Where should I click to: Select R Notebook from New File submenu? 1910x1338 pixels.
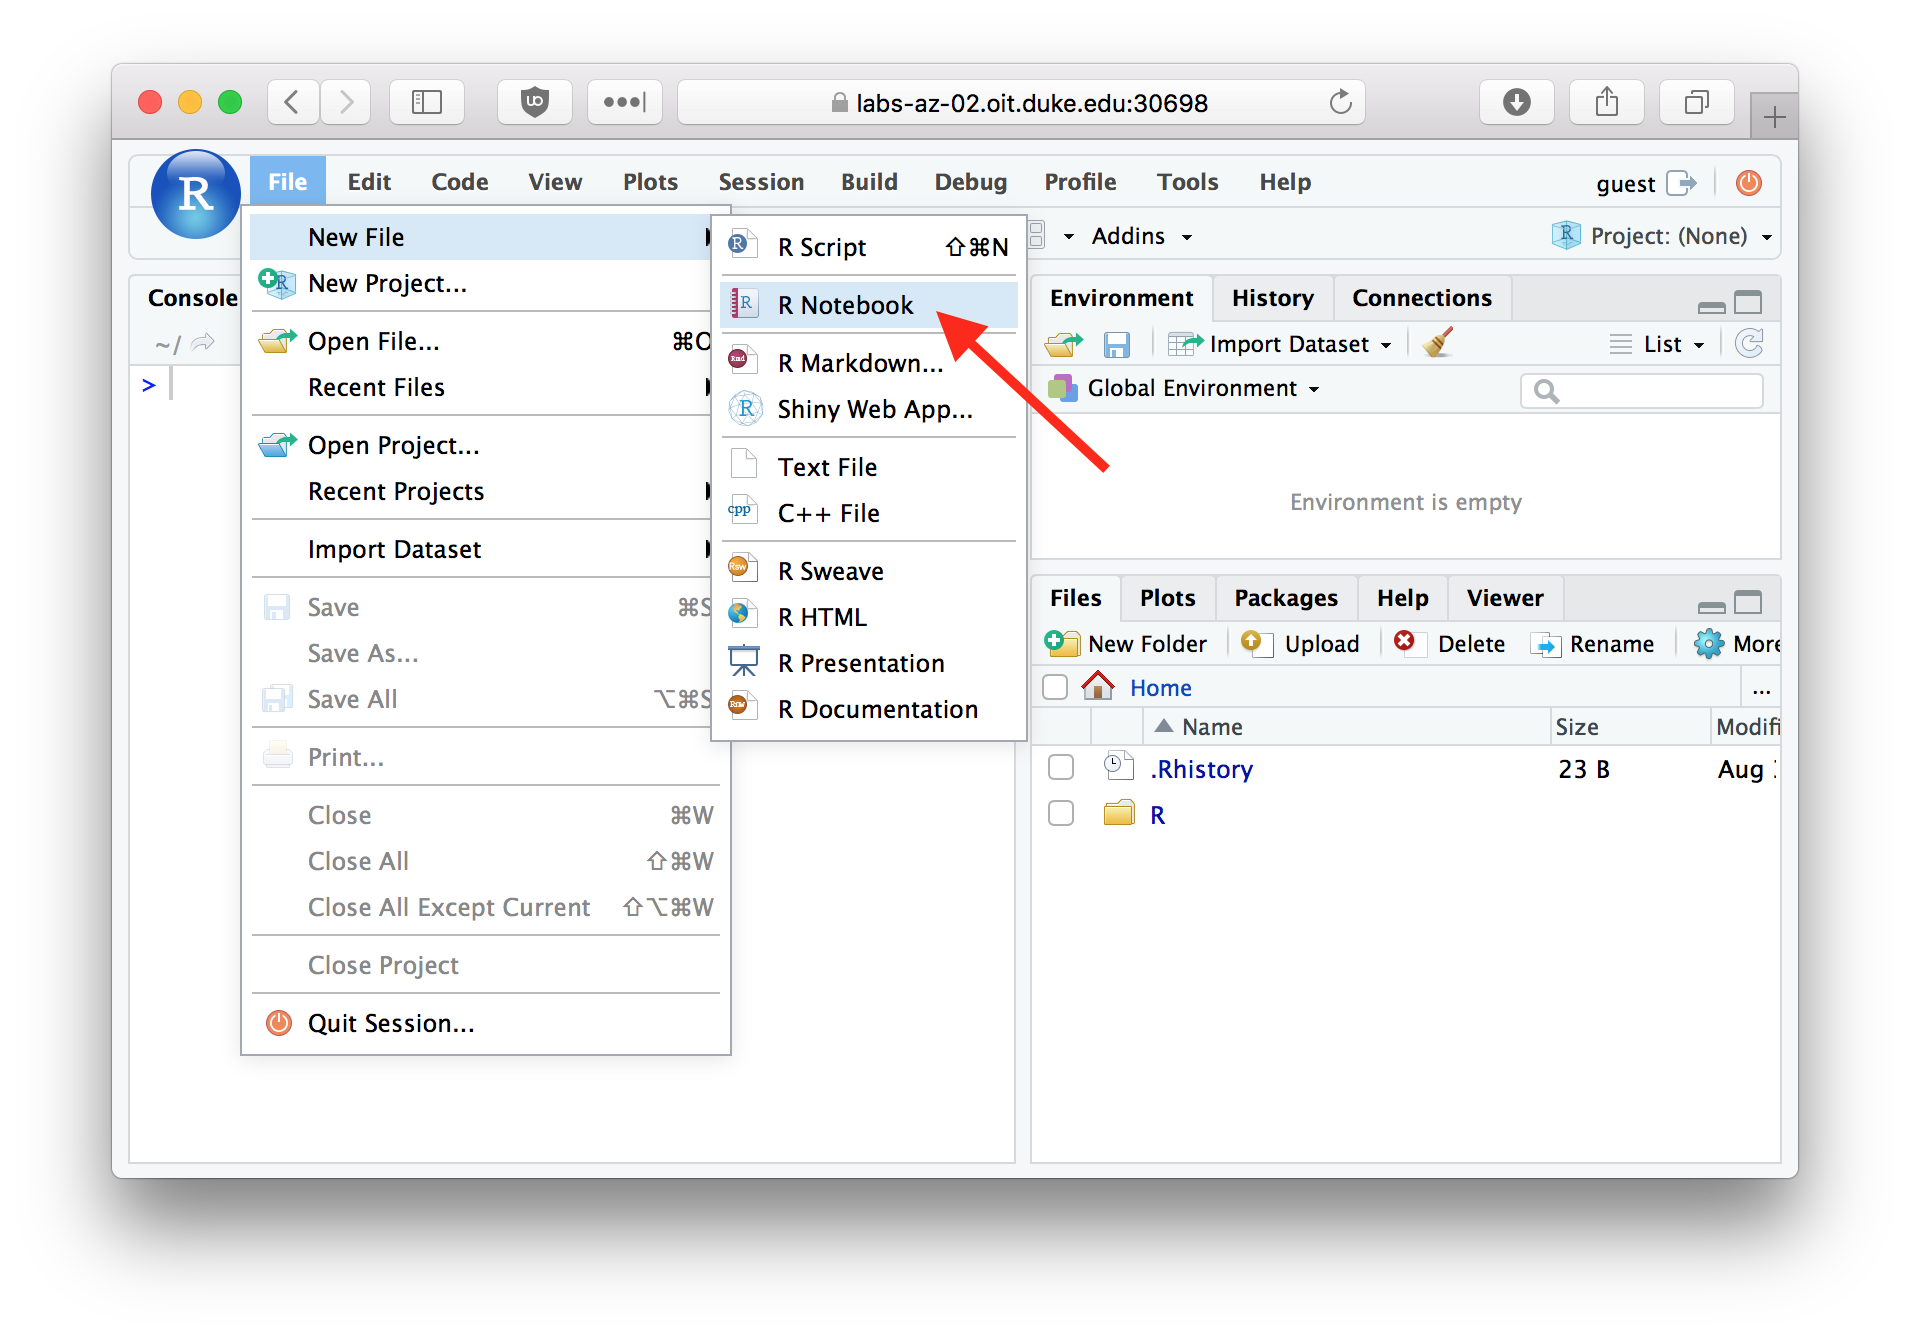click(x=845, y=305)
